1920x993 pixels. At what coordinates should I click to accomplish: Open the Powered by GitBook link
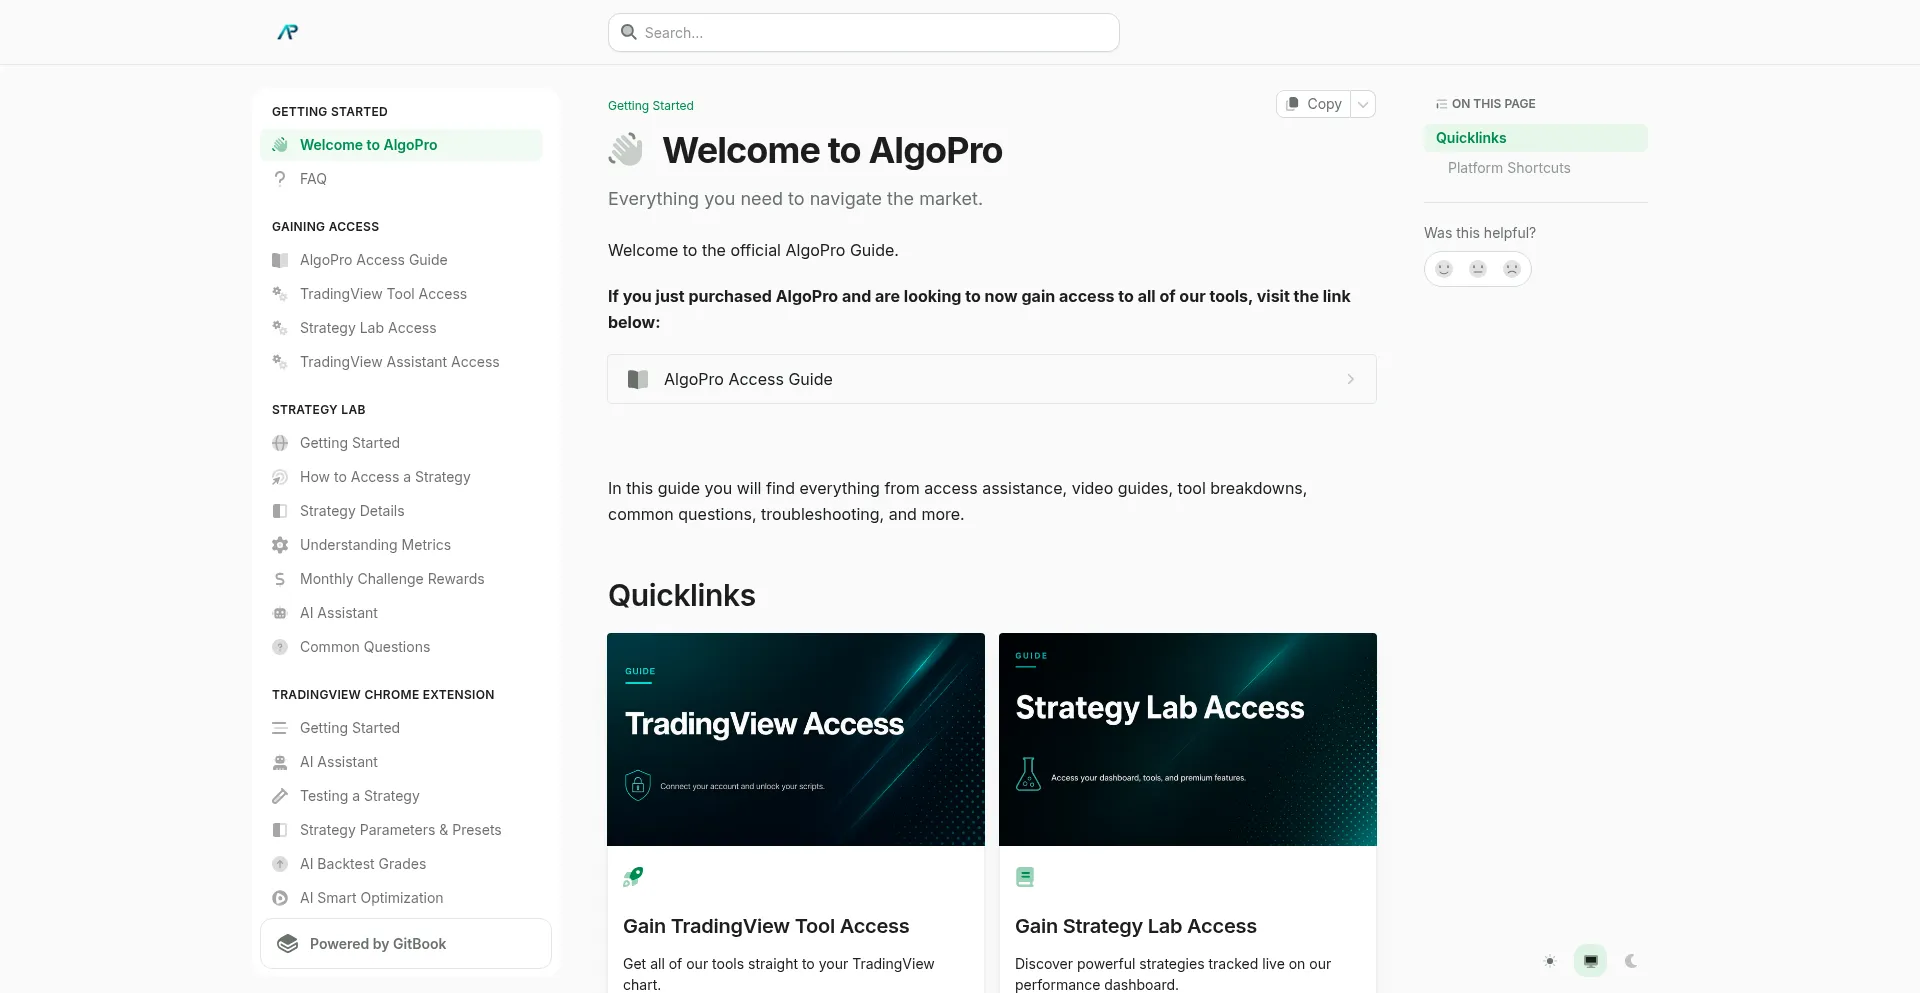tap(406, 944)
